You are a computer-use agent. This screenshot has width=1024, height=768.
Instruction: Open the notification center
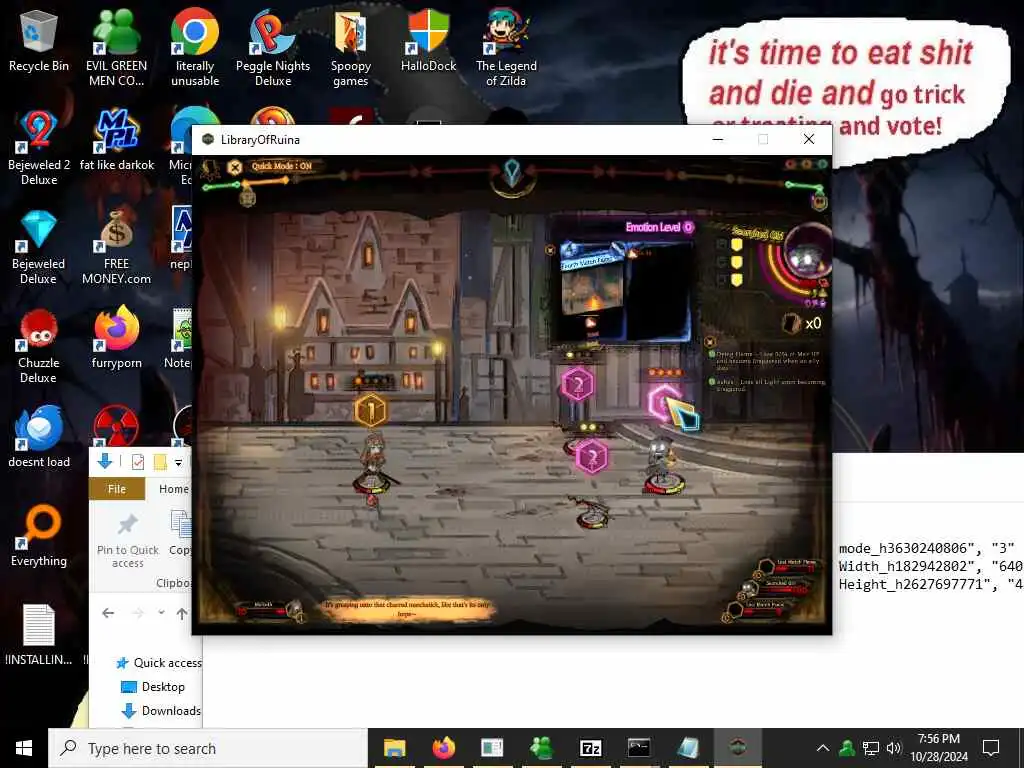click(991, 748)
